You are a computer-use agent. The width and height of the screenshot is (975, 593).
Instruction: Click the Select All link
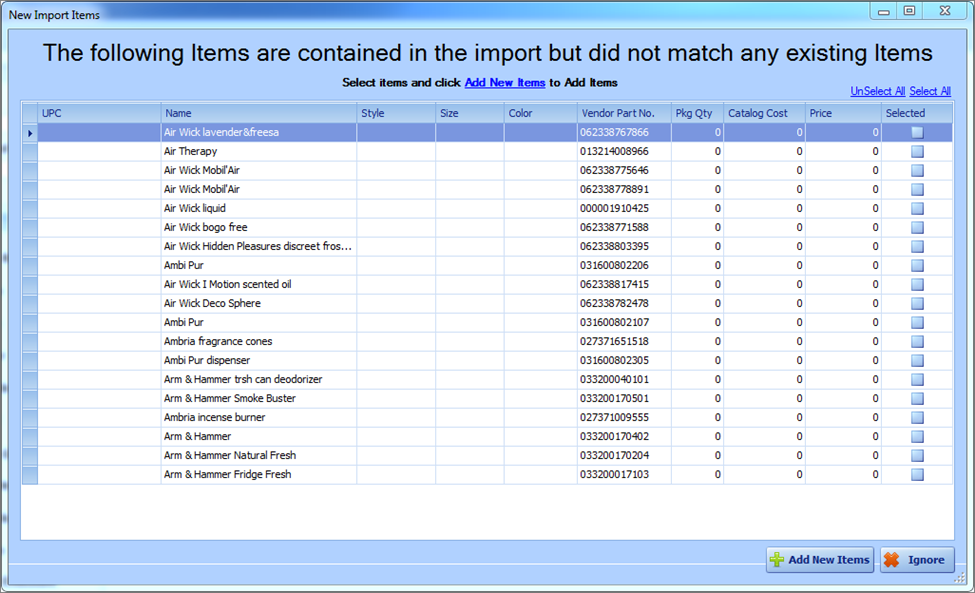930,92
